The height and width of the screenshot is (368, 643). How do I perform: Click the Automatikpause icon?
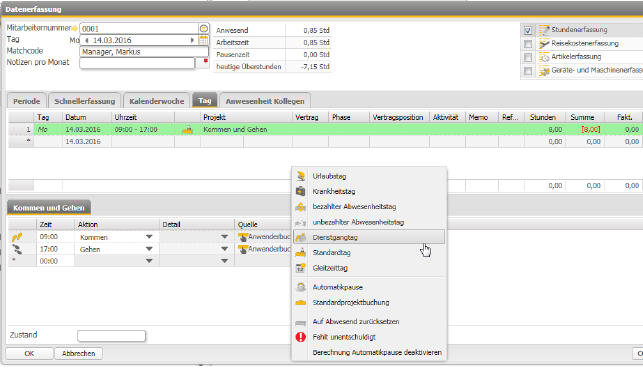pyautogui.click(x=301, y=287)
